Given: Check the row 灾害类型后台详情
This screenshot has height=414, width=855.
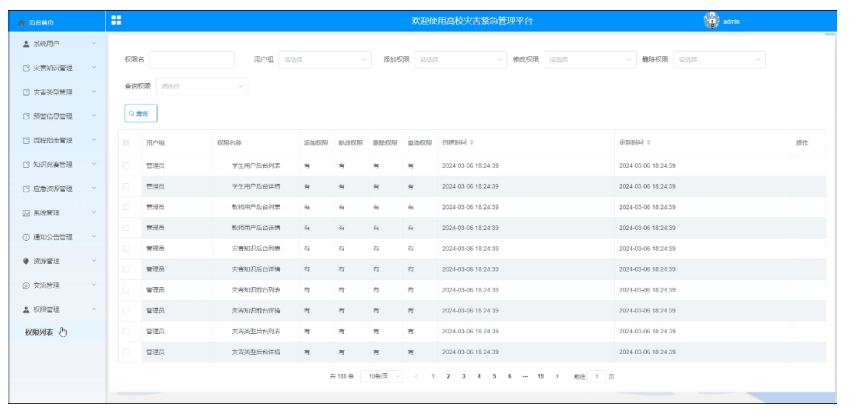Looking at the screenshot, I should (x=126, y=352).
